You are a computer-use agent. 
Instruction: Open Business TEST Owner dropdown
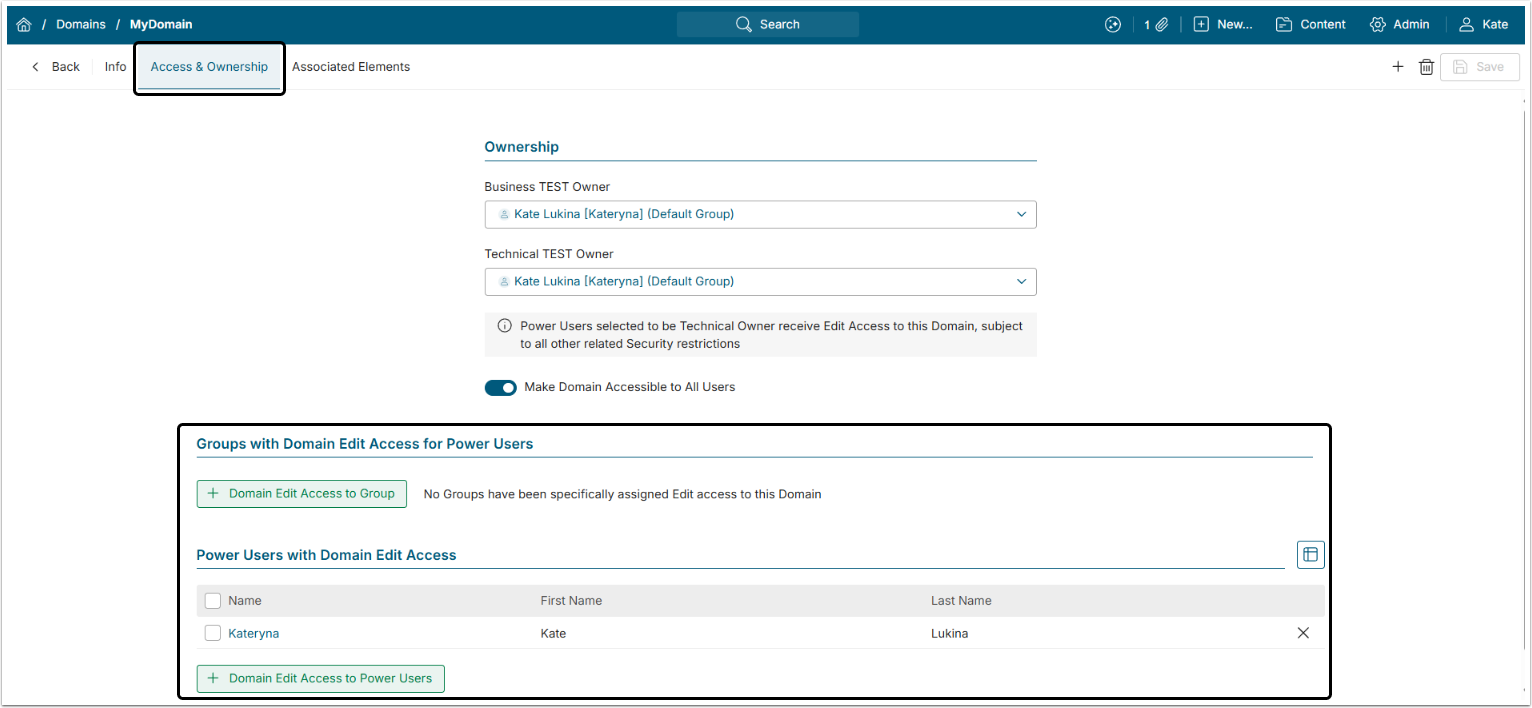(761, 214)
